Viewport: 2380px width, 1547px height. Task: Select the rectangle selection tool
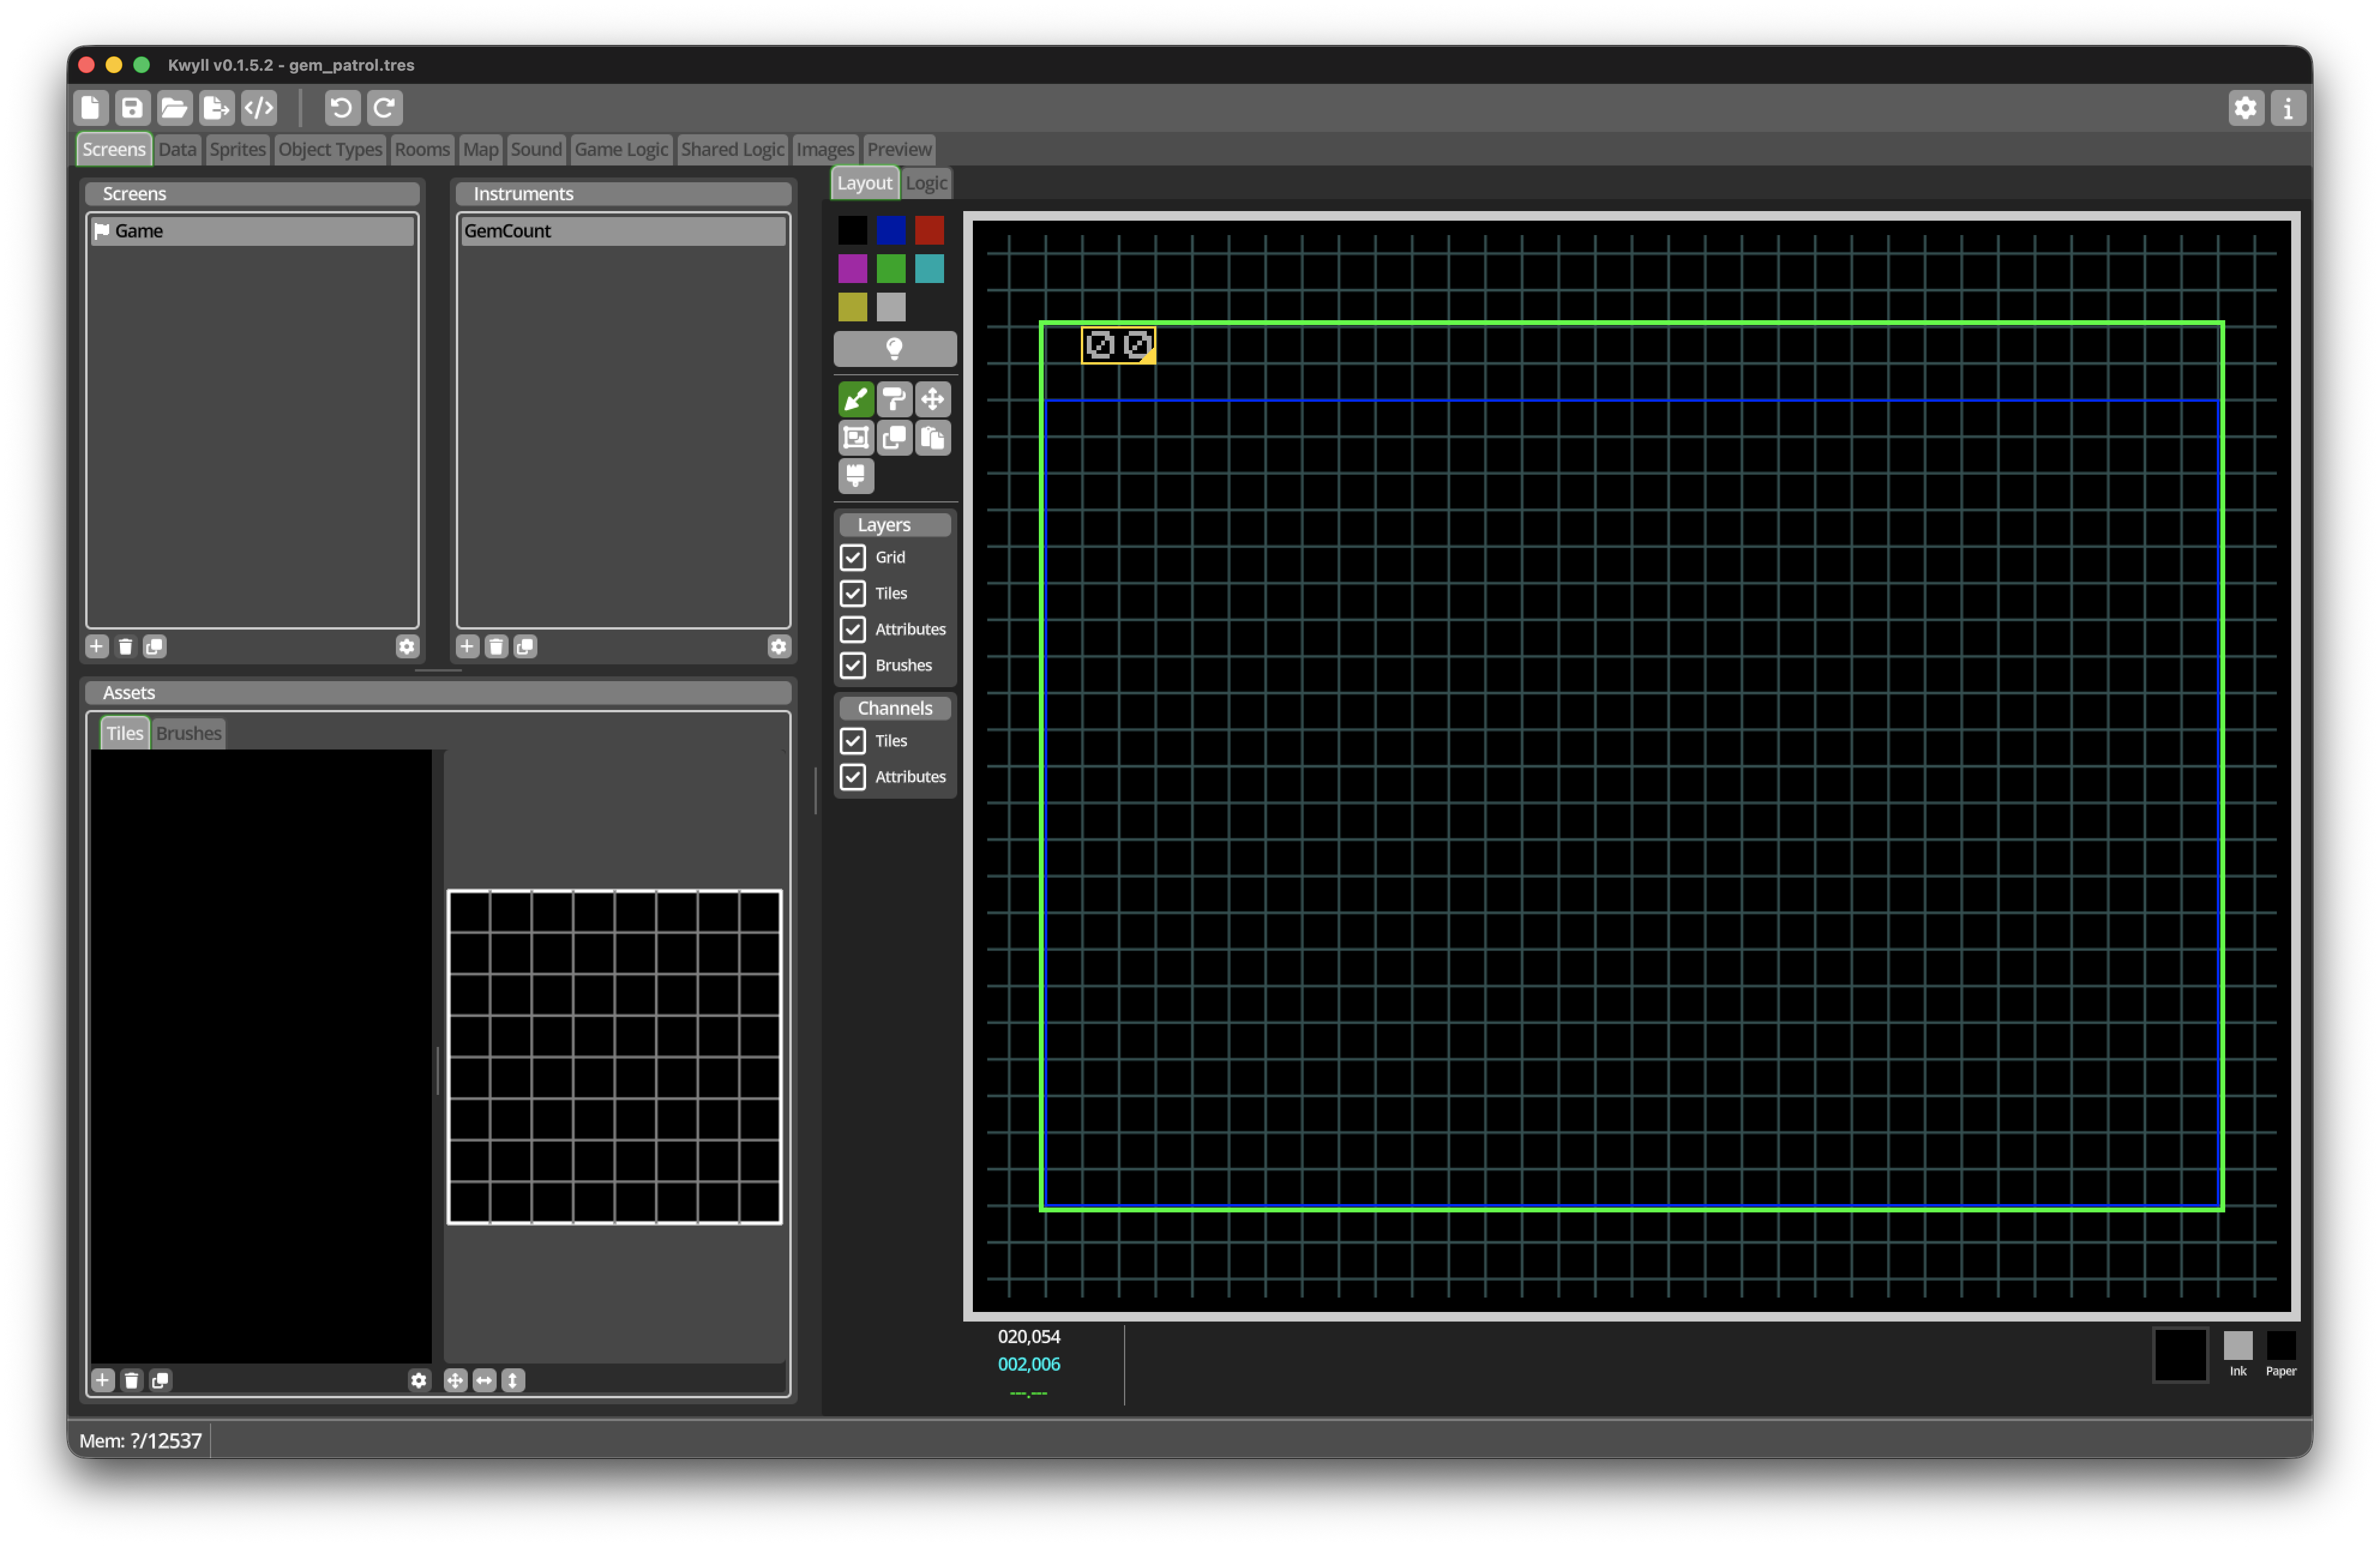856,438
